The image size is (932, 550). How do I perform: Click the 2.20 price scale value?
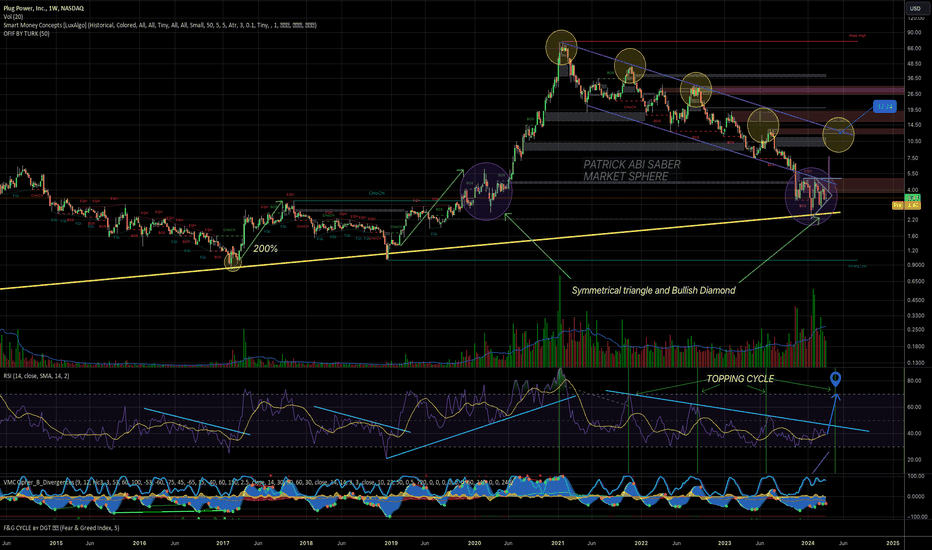click(914, 220)
